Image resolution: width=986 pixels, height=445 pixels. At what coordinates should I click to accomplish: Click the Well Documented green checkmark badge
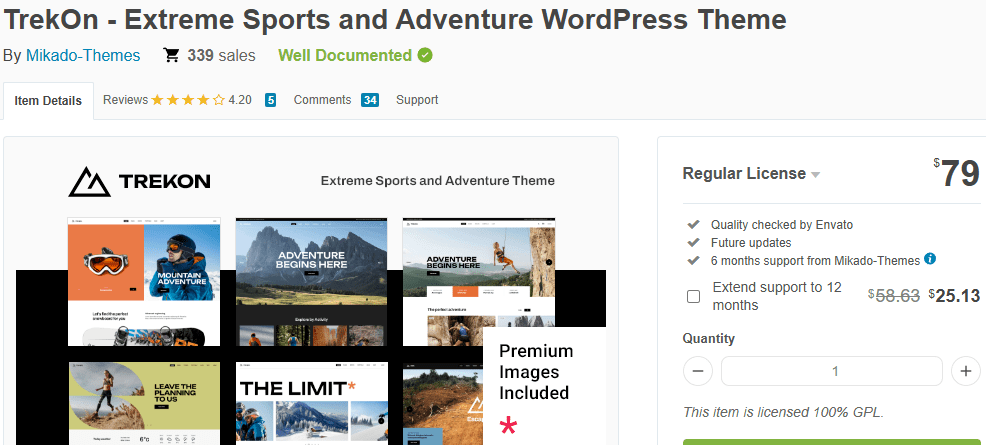[425, 55]
